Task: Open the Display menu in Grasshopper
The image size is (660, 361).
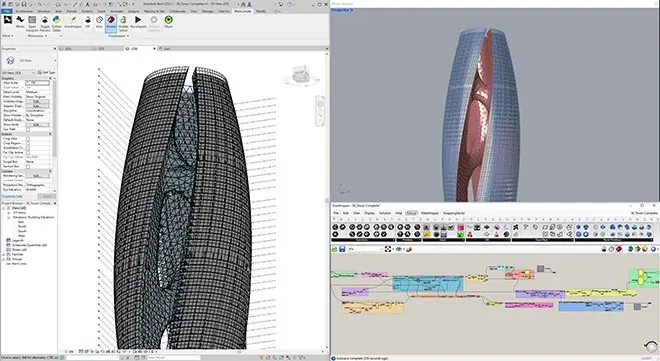Action: coord(369,213)
